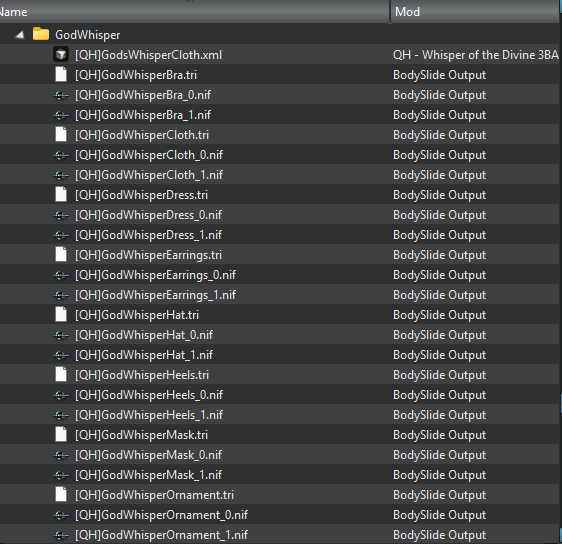The image size is (562, 544).
Task: Select the [QH]GodWhisperMask_1.nif file name
Action: (x=148, y=475)
